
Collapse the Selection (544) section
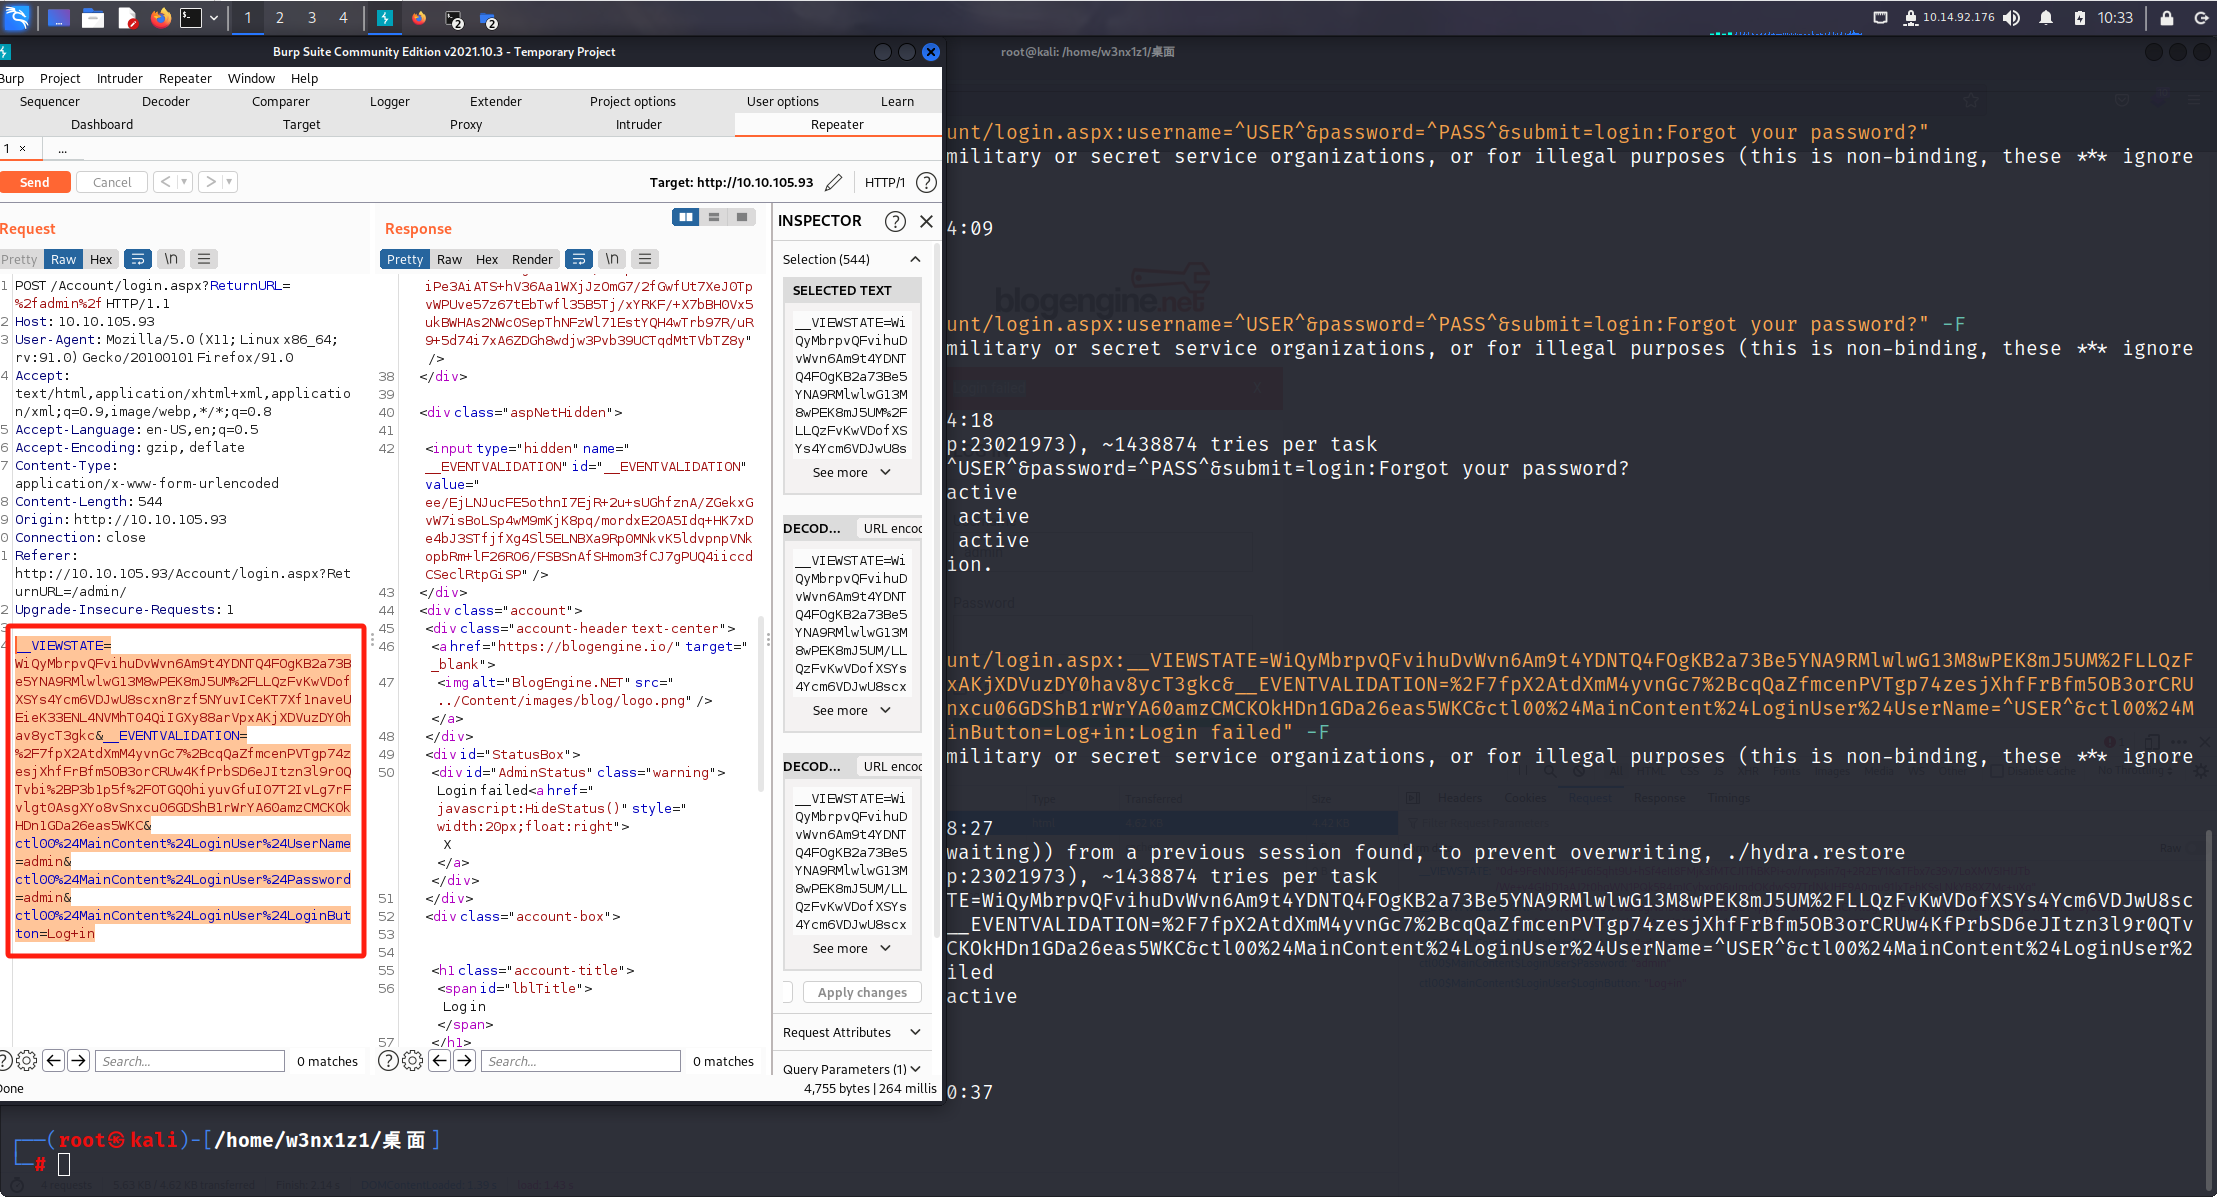(x=914, y=259)
